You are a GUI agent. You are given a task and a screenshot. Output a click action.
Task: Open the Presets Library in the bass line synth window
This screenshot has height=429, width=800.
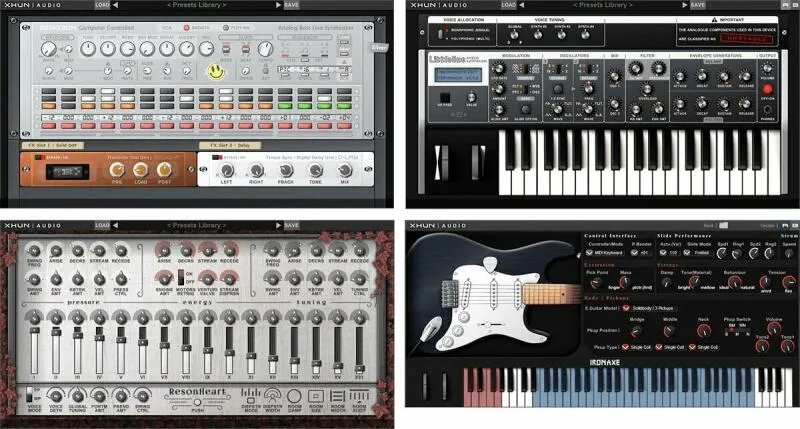coord(196,5)
